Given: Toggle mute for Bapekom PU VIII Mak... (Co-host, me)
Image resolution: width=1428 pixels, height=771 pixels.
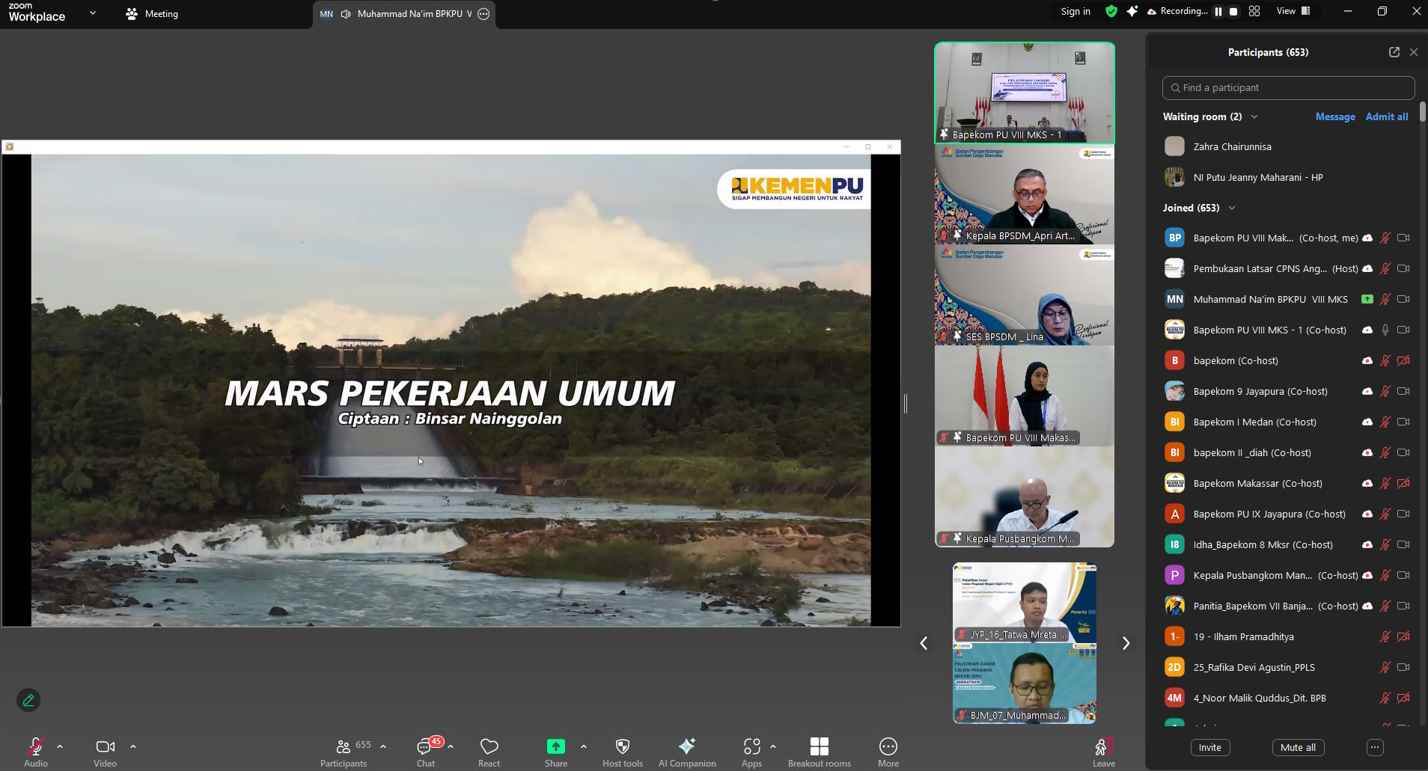Looking at the screenshot, I should click(x=1385, y=238).
